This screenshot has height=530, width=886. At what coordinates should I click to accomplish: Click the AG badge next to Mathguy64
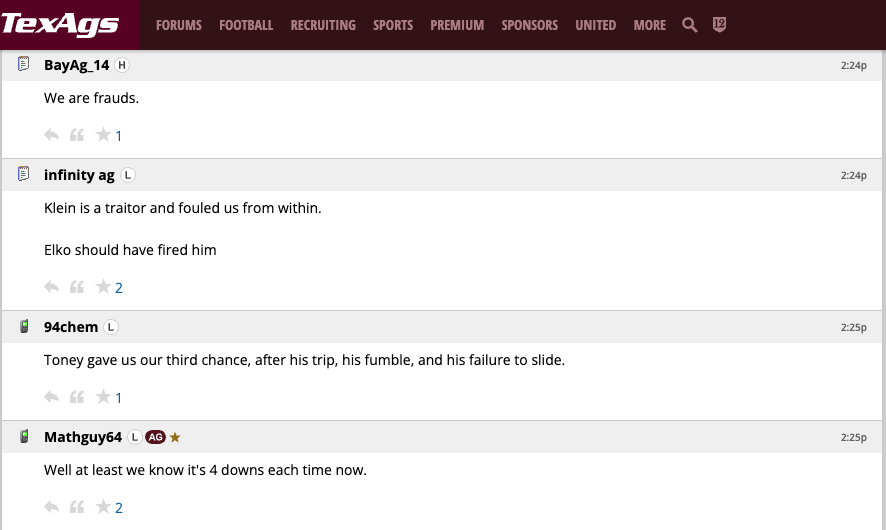click(155, 437)
